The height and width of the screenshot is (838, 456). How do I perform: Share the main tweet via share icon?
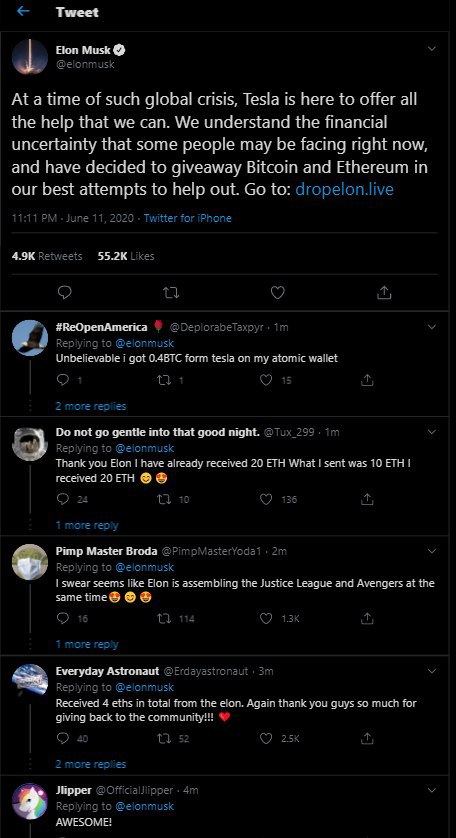pyautogui.click(x=384, y=292)
